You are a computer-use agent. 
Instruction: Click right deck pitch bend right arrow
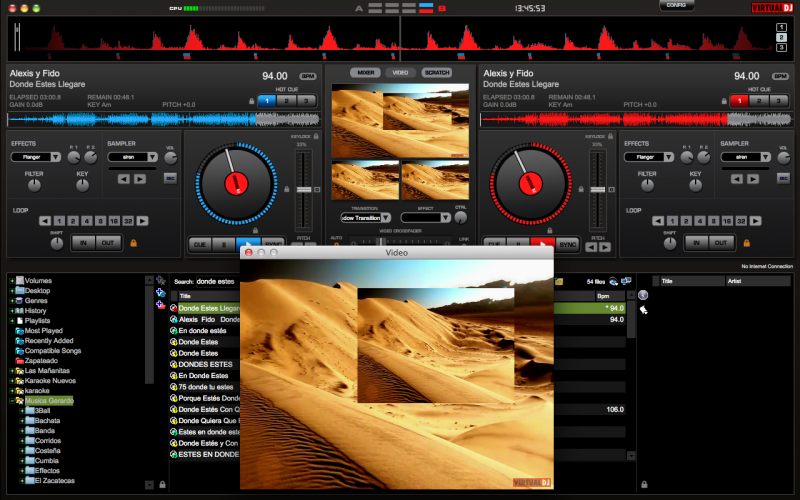[605, 247]
